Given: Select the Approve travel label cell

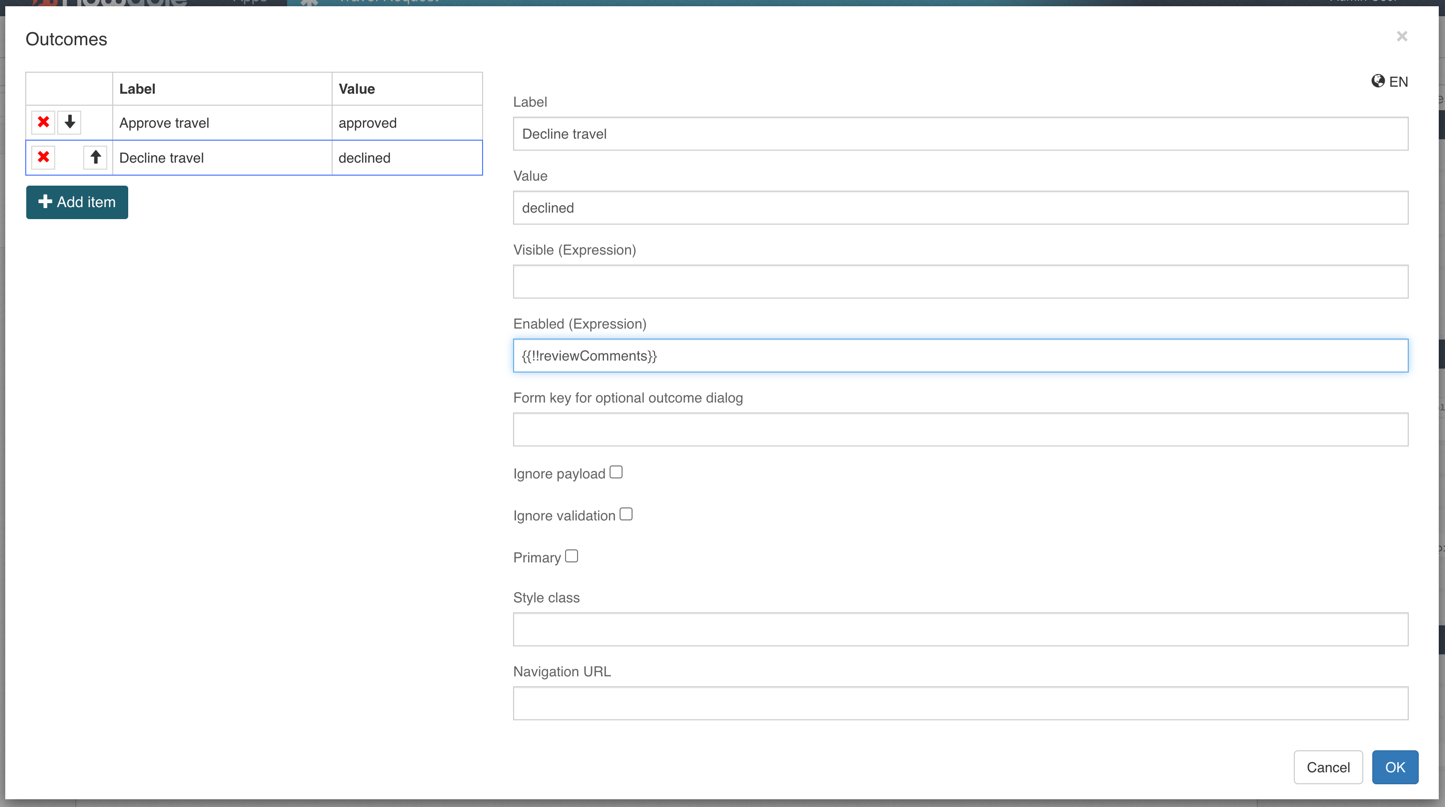Looking at the screenshot, I should (x=221, y=123).
